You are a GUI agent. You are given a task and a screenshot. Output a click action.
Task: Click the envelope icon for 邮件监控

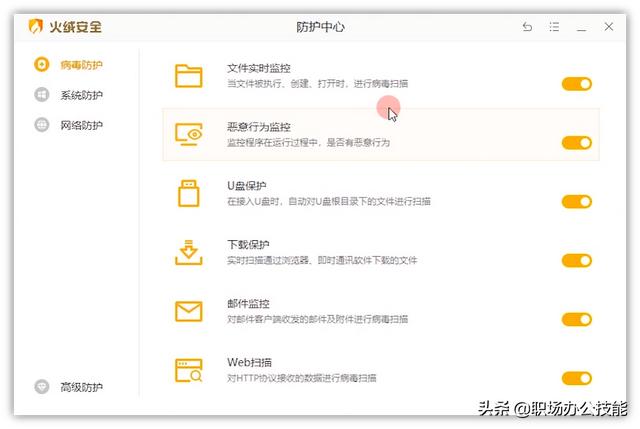click(189, 311)
